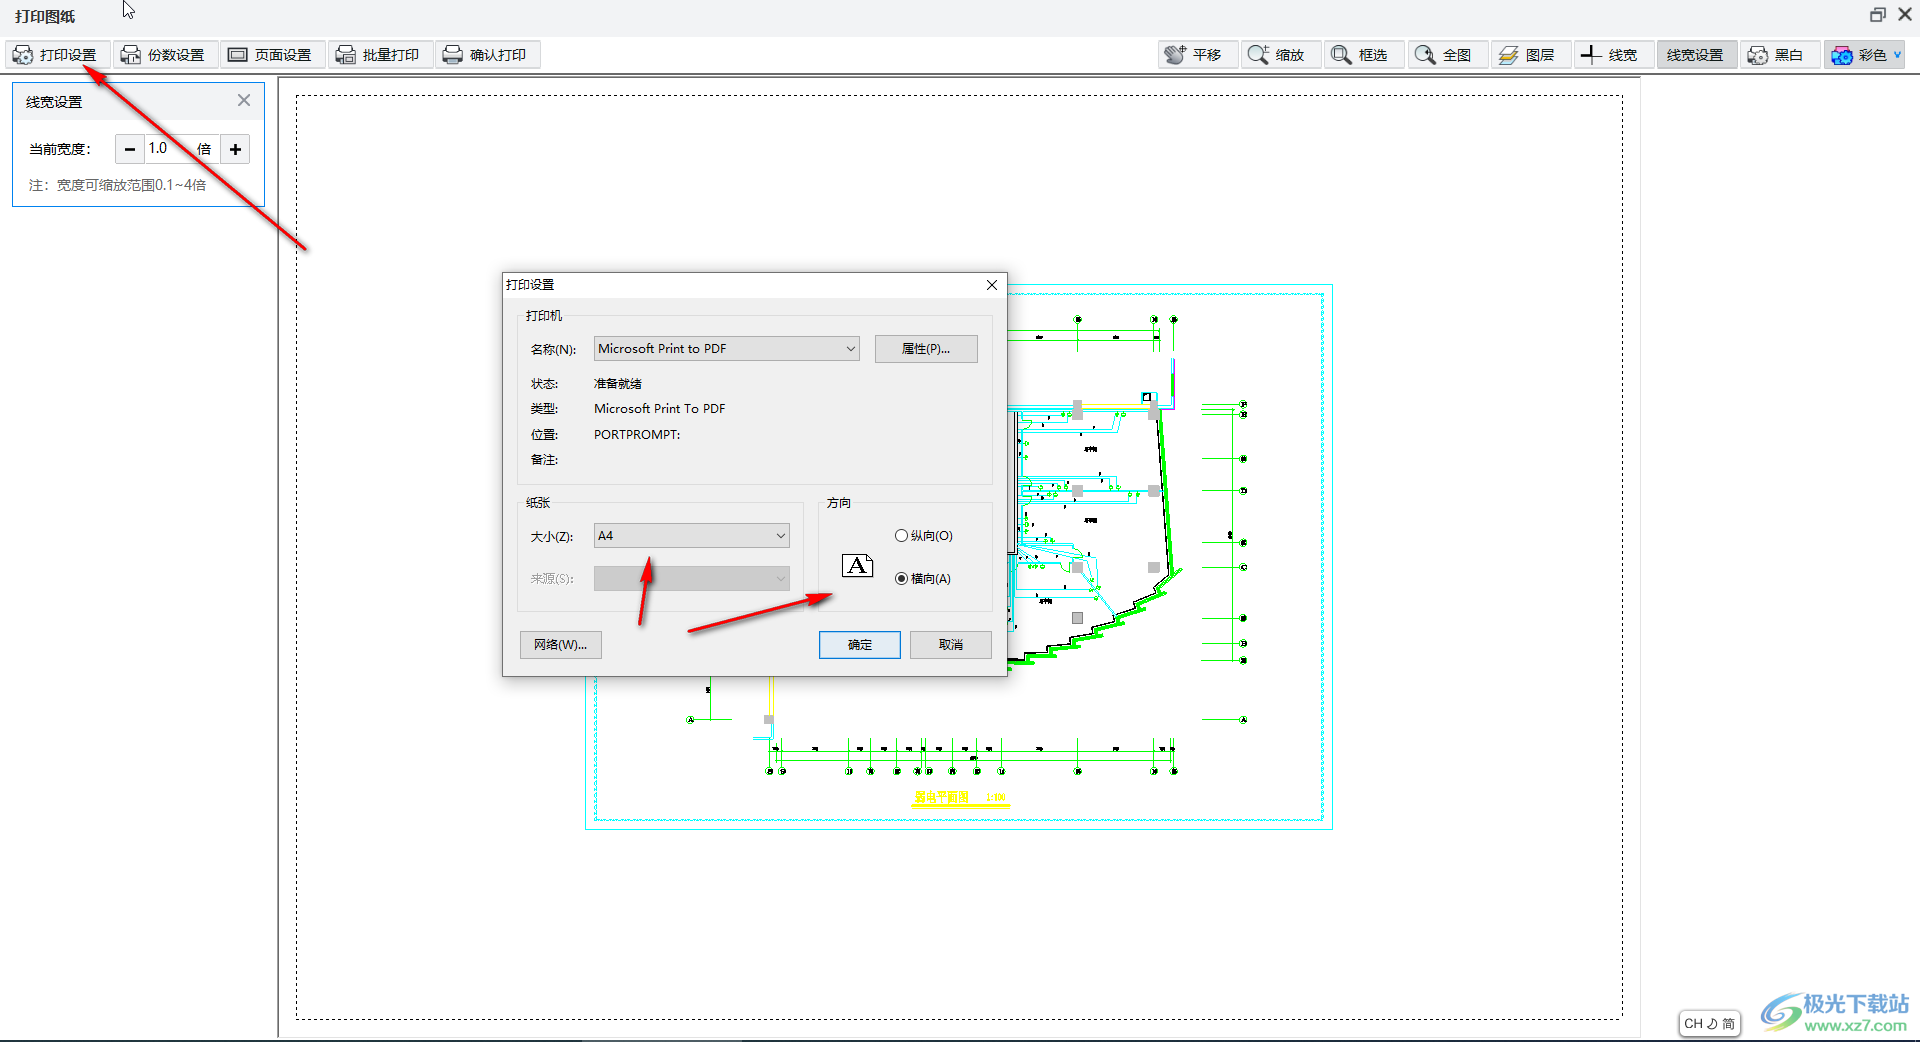The height and width of the screenshot is (1042, 1920).
Task: Activate the 平移 pan tool
Action: [x=1197, y=55]
